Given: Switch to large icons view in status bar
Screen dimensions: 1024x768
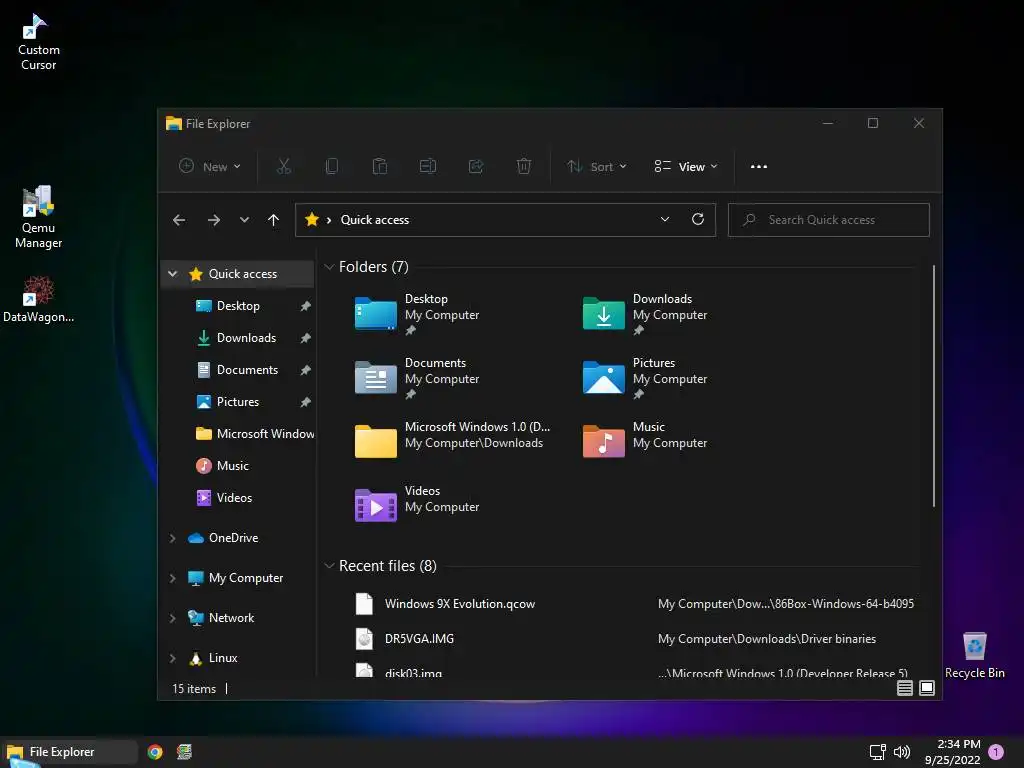Looking at the screenshot, I should tap(927, 688).
